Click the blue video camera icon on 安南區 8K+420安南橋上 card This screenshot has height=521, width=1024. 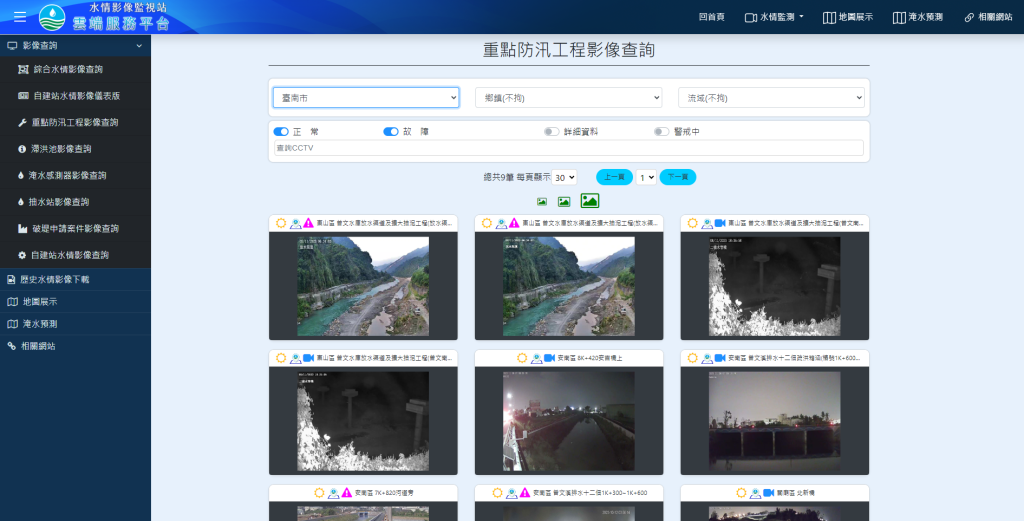549,358
